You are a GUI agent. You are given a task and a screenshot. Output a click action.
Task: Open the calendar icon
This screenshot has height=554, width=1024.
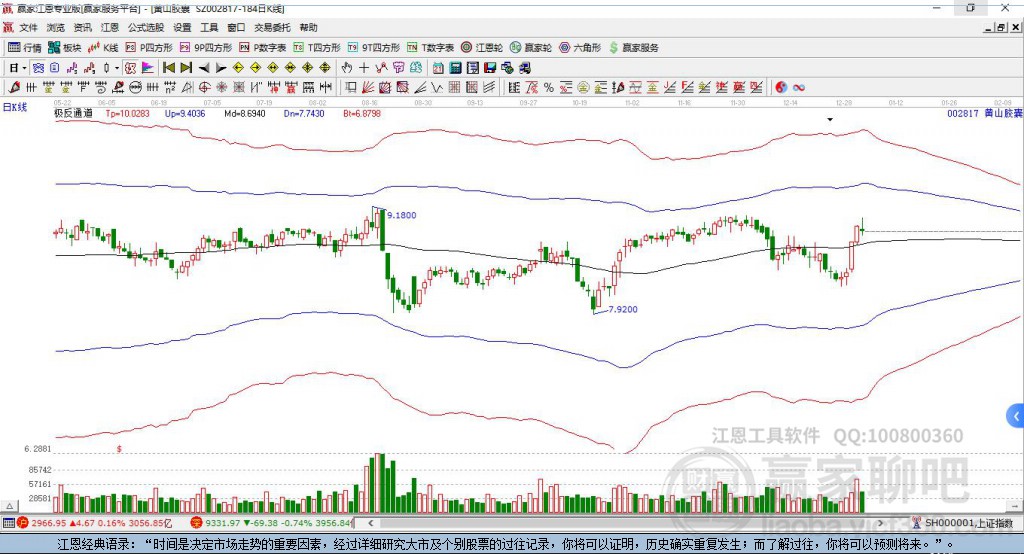[x=438, y=68]
